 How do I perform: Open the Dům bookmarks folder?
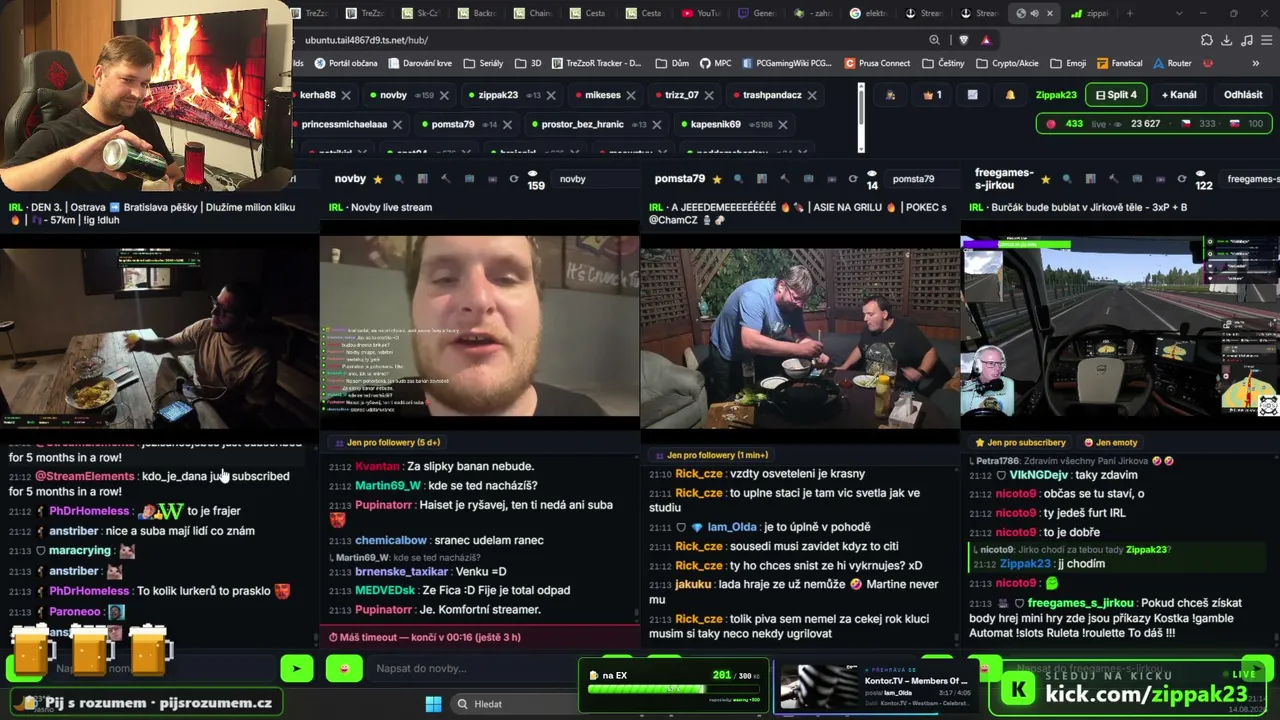tap(673, 63)
